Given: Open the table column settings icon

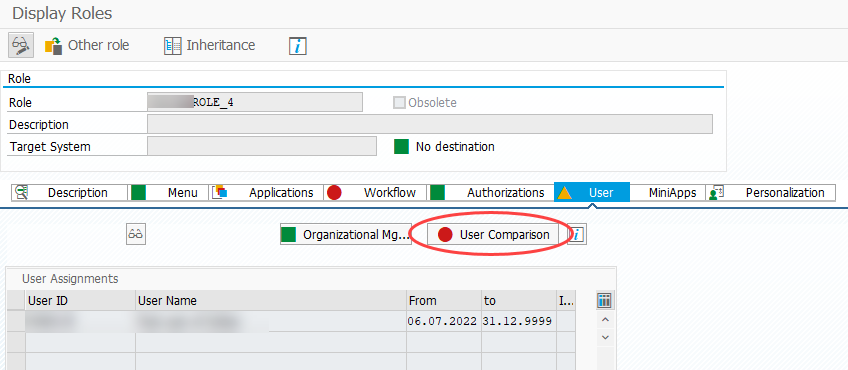Looking at the screenshot, I should click(605, 300).
